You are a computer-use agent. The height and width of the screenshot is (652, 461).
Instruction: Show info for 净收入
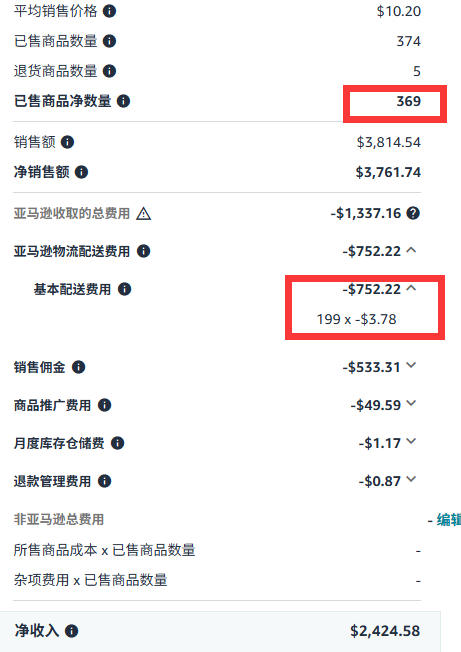coord(71,631)
